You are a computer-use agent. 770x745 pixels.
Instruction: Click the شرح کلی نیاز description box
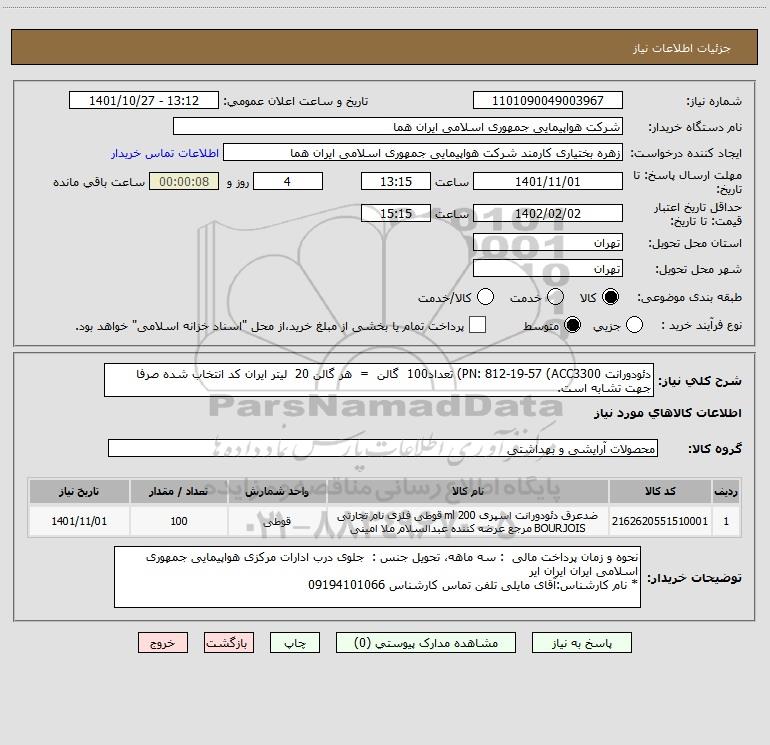tap(383, 380)
